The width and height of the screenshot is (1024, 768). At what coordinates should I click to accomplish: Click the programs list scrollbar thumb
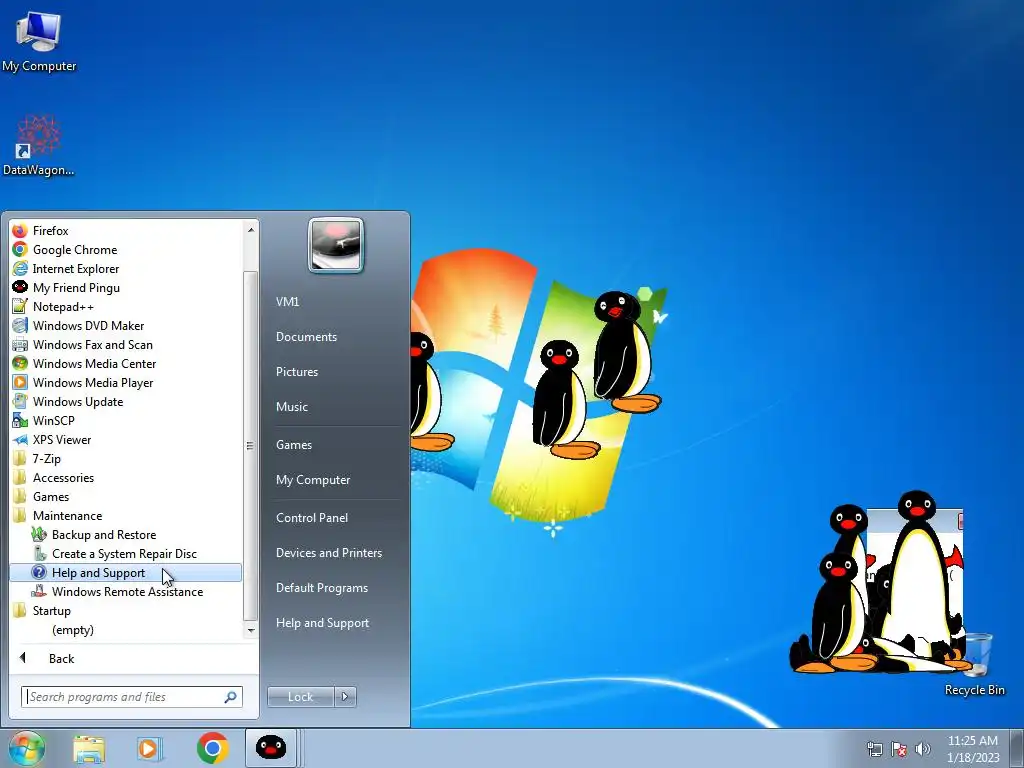pyautogui.click(x=250, y=445)
